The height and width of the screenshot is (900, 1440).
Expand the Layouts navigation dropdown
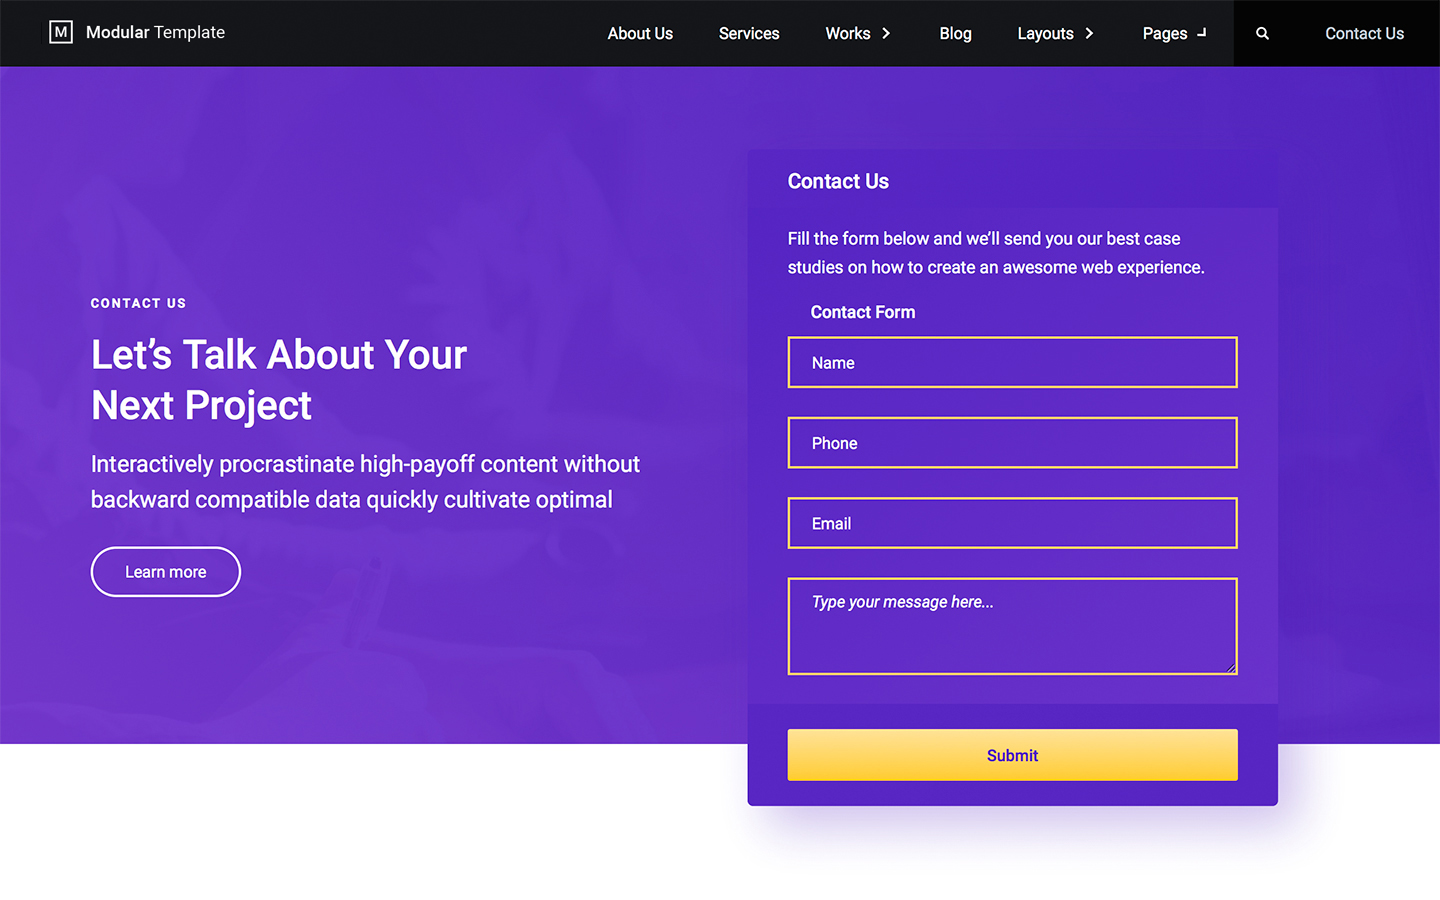(1046, 33)
